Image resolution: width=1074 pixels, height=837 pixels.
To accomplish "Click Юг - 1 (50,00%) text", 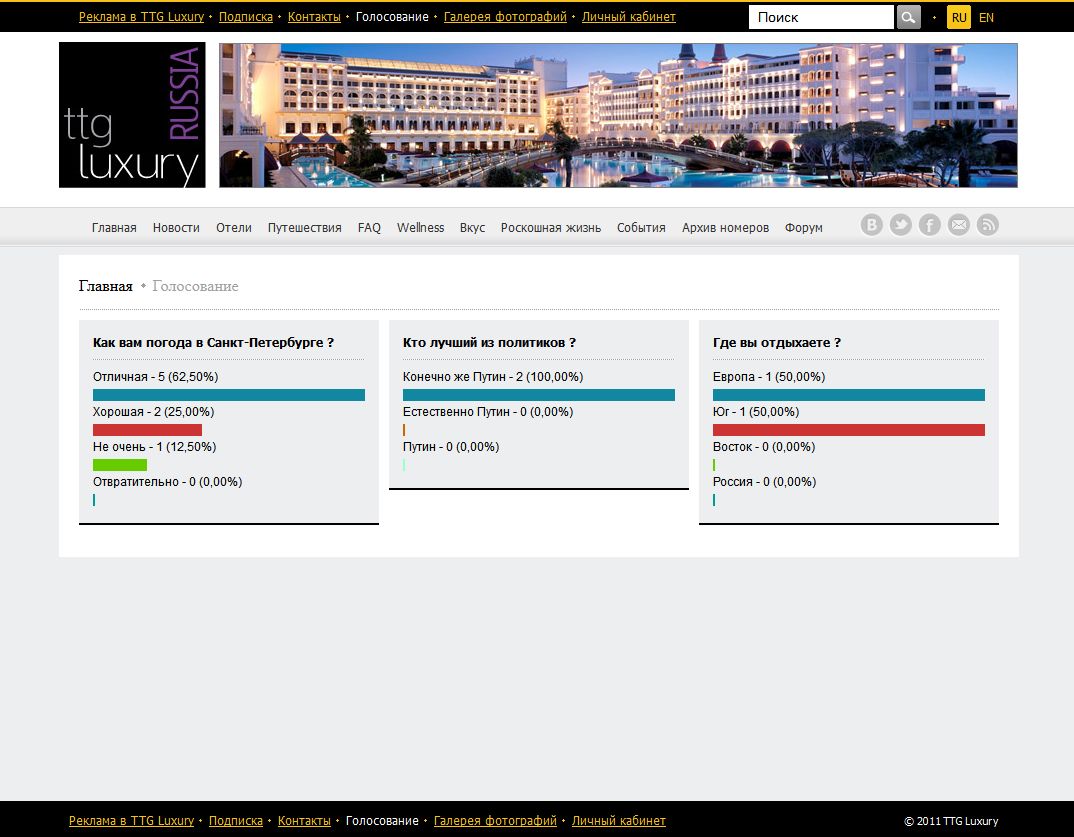I will pos(755,412).
